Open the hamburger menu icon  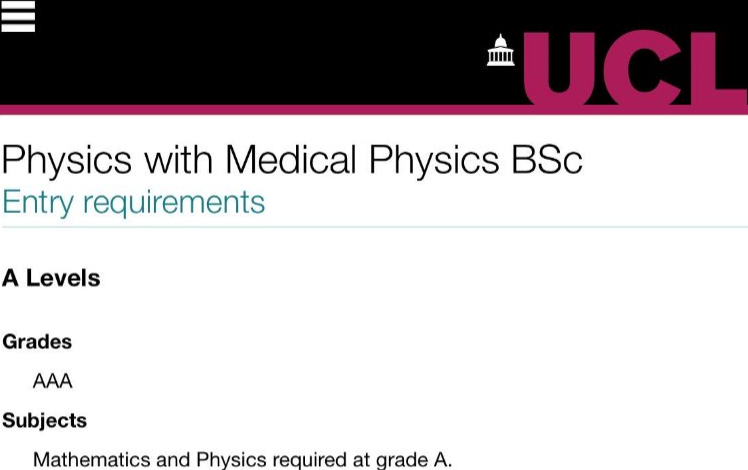pos(18,16)
